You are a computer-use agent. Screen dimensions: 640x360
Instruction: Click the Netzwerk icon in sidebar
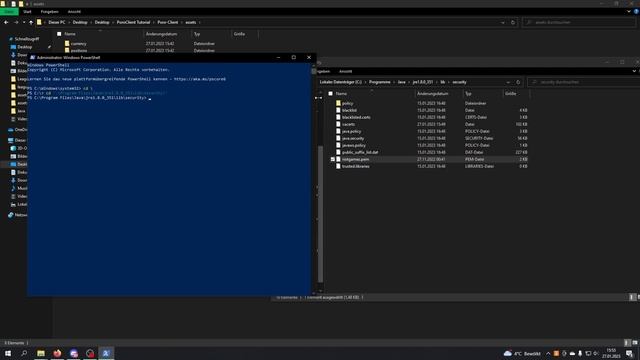(11, 215)
